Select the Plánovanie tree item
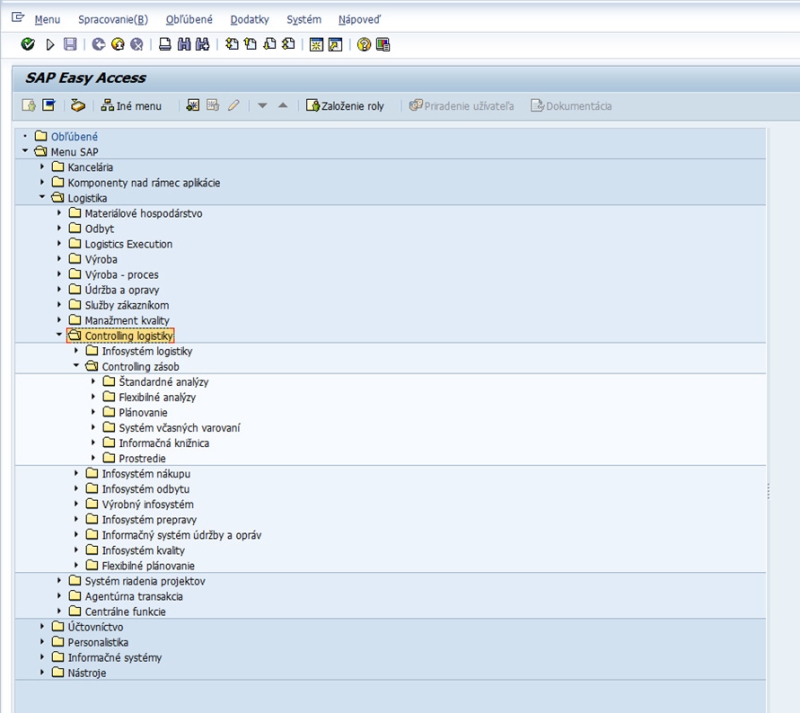 click(x=143, y=412)
